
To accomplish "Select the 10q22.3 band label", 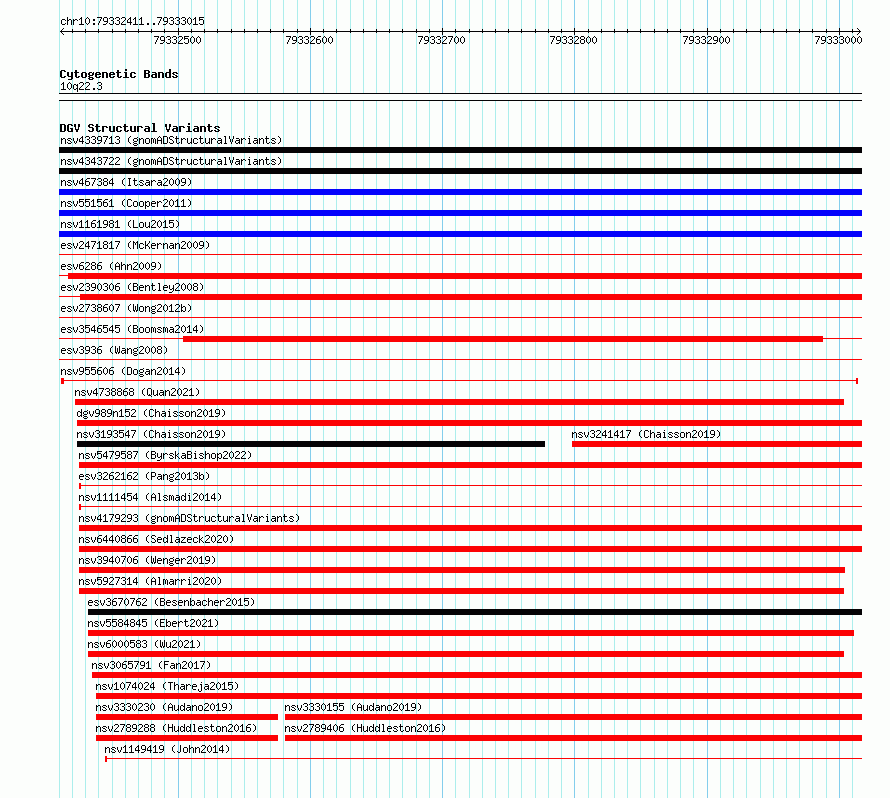I will coord(81,86).
